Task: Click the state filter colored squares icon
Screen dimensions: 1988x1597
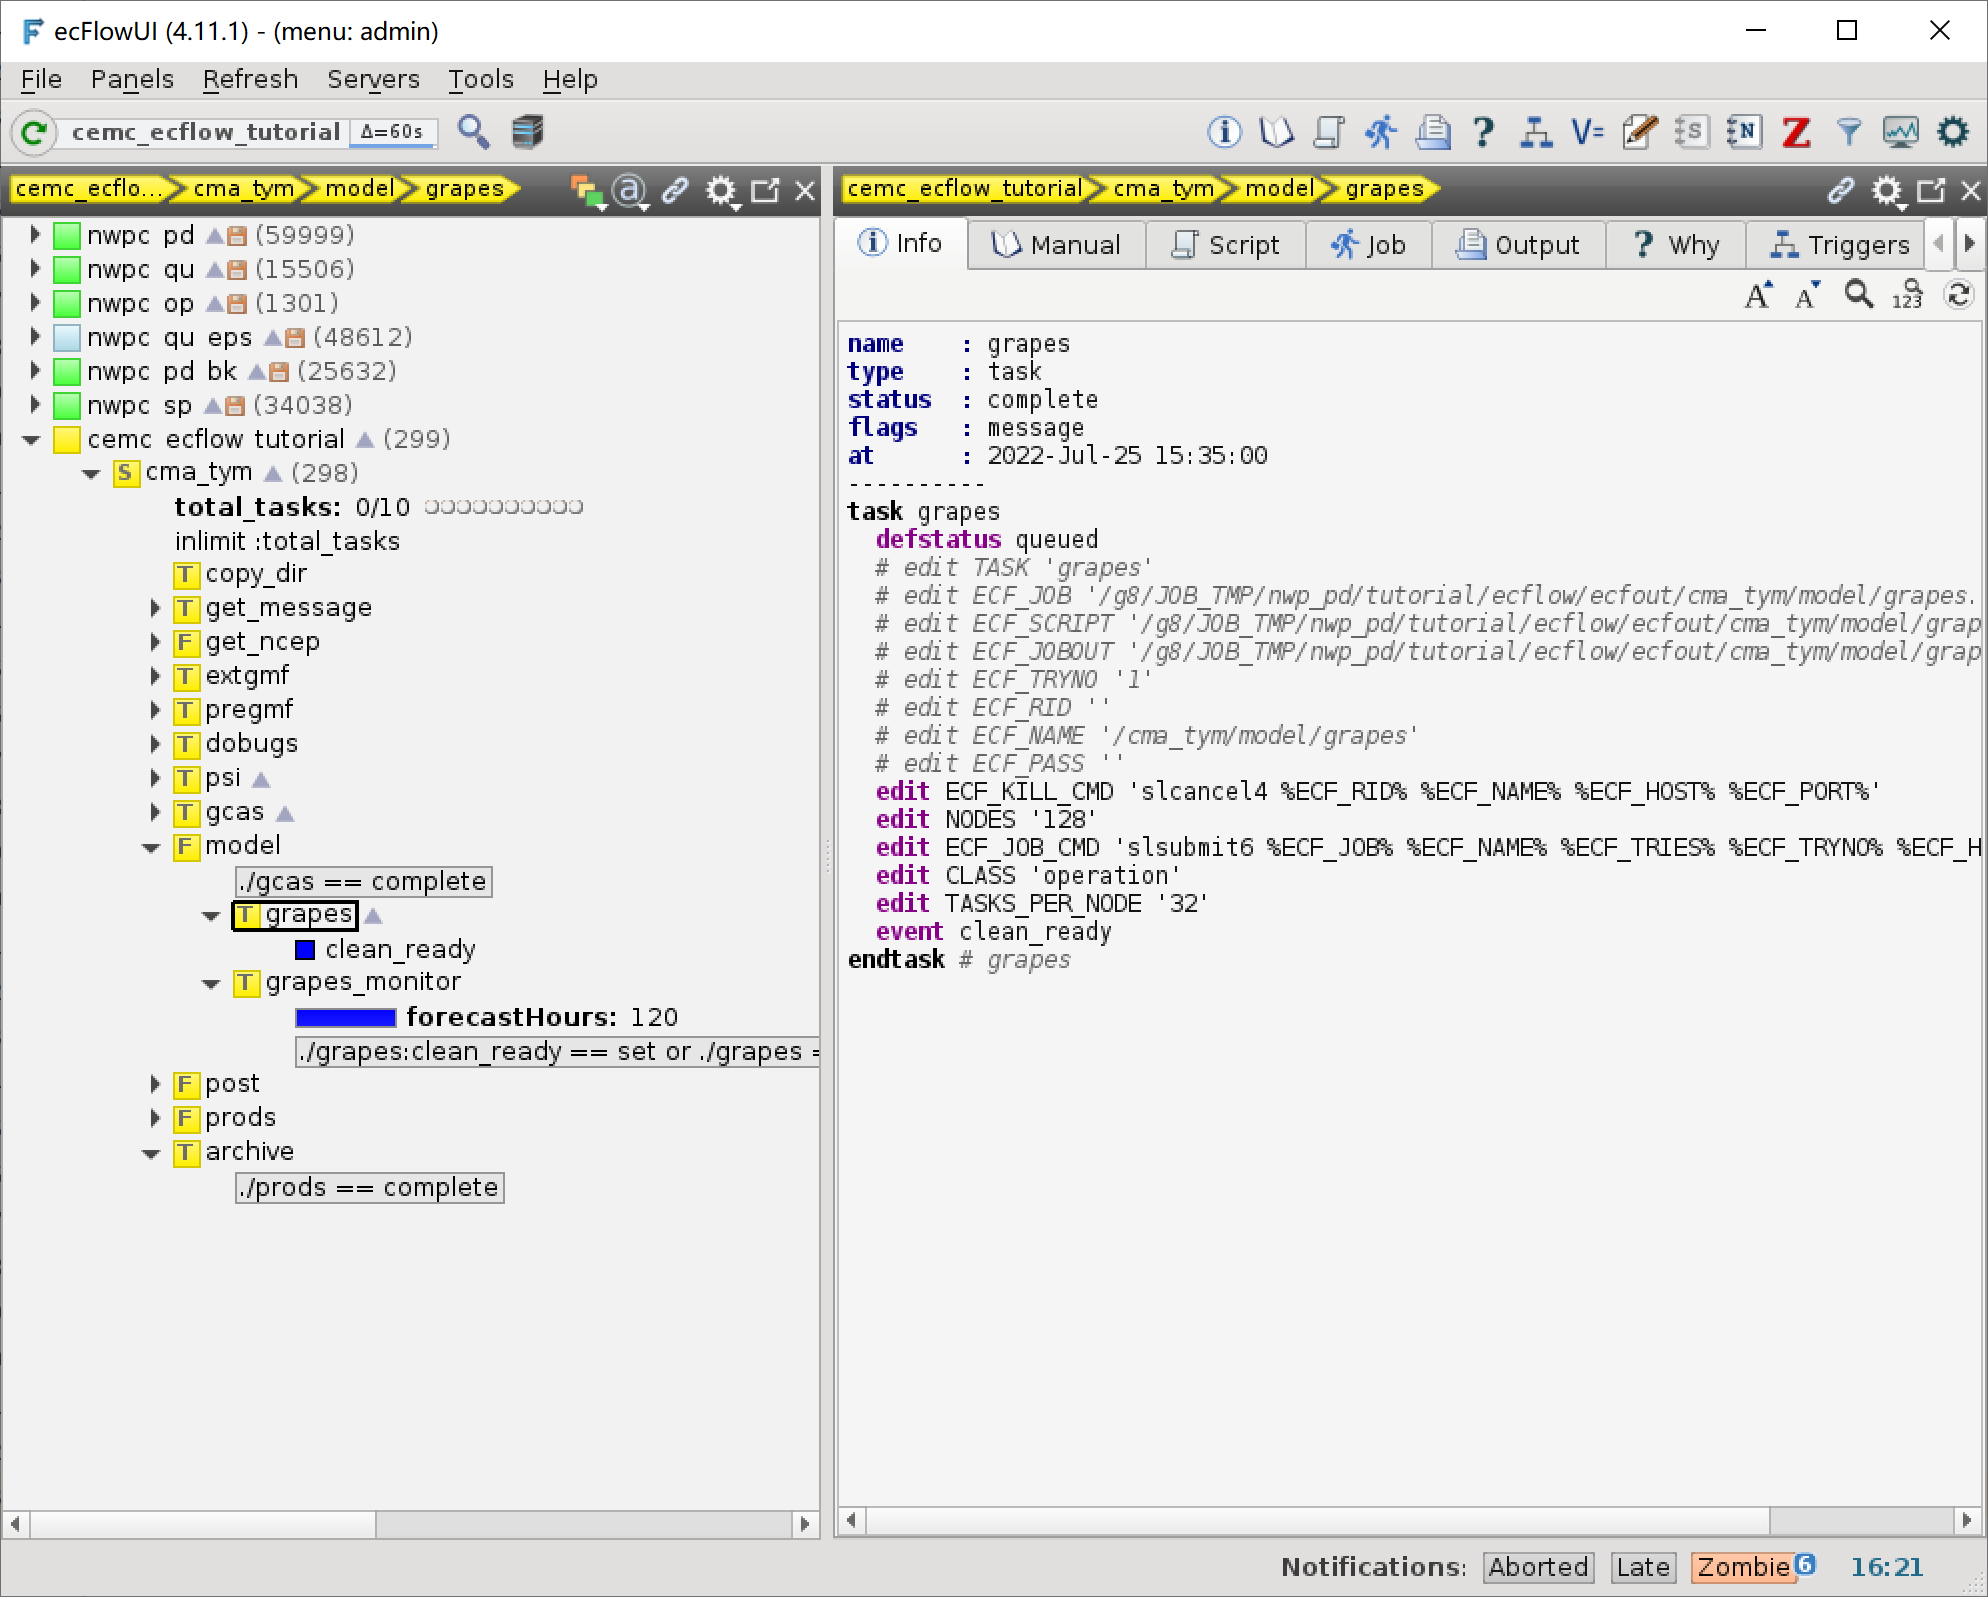Action: (x=587, y=191)
